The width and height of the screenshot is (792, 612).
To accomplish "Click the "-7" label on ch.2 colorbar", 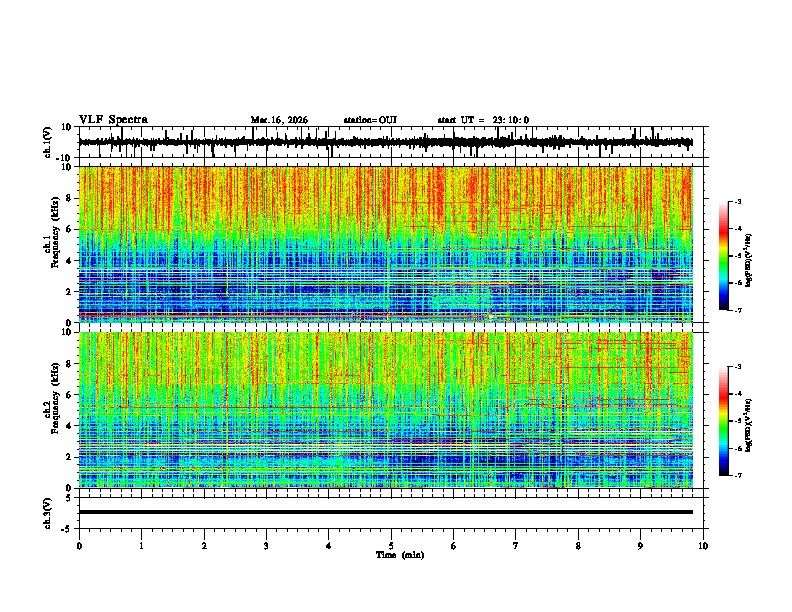I will click(x=738, y=476).
